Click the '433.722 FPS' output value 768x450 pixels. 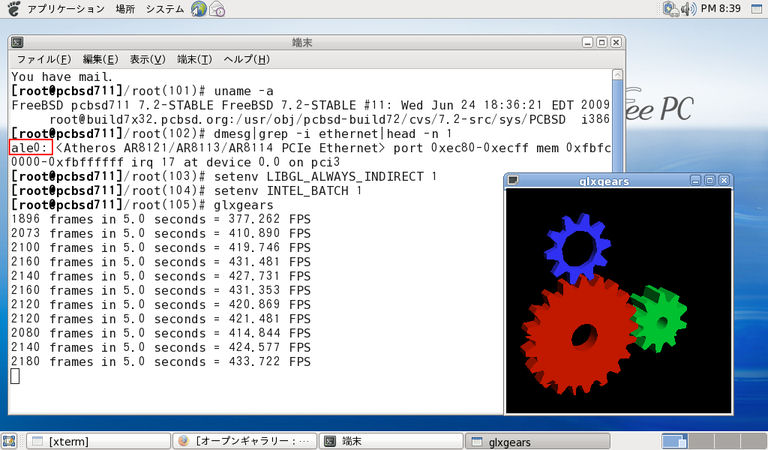point(269,361)
